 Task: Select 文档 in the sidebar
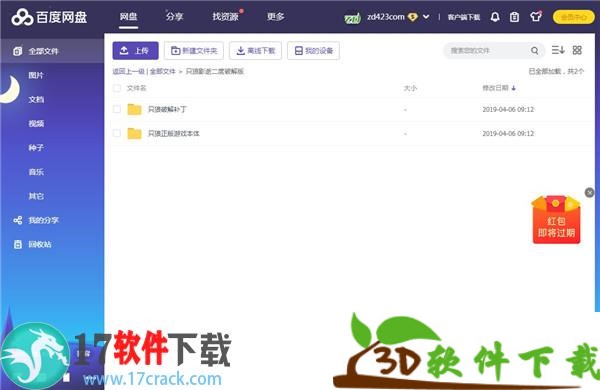(36, 100)
